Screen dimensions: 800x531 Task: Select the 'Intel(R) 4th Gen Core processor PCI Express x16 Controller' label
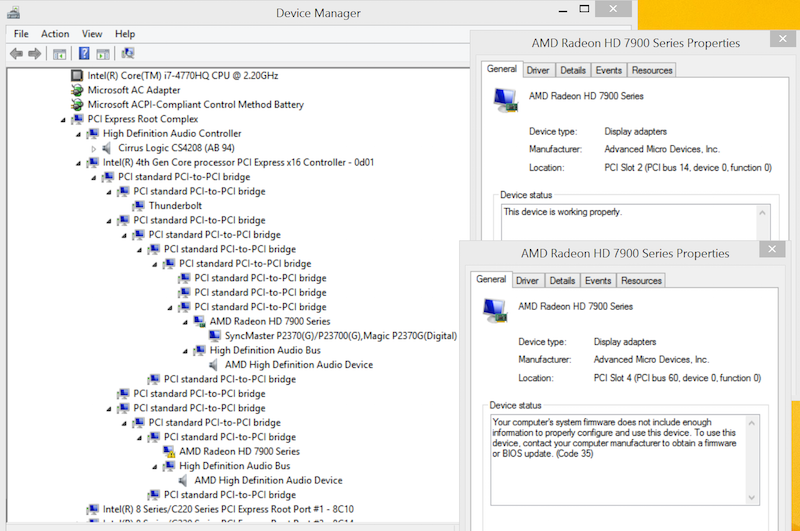pyautogui.click(x=238, y=162)
